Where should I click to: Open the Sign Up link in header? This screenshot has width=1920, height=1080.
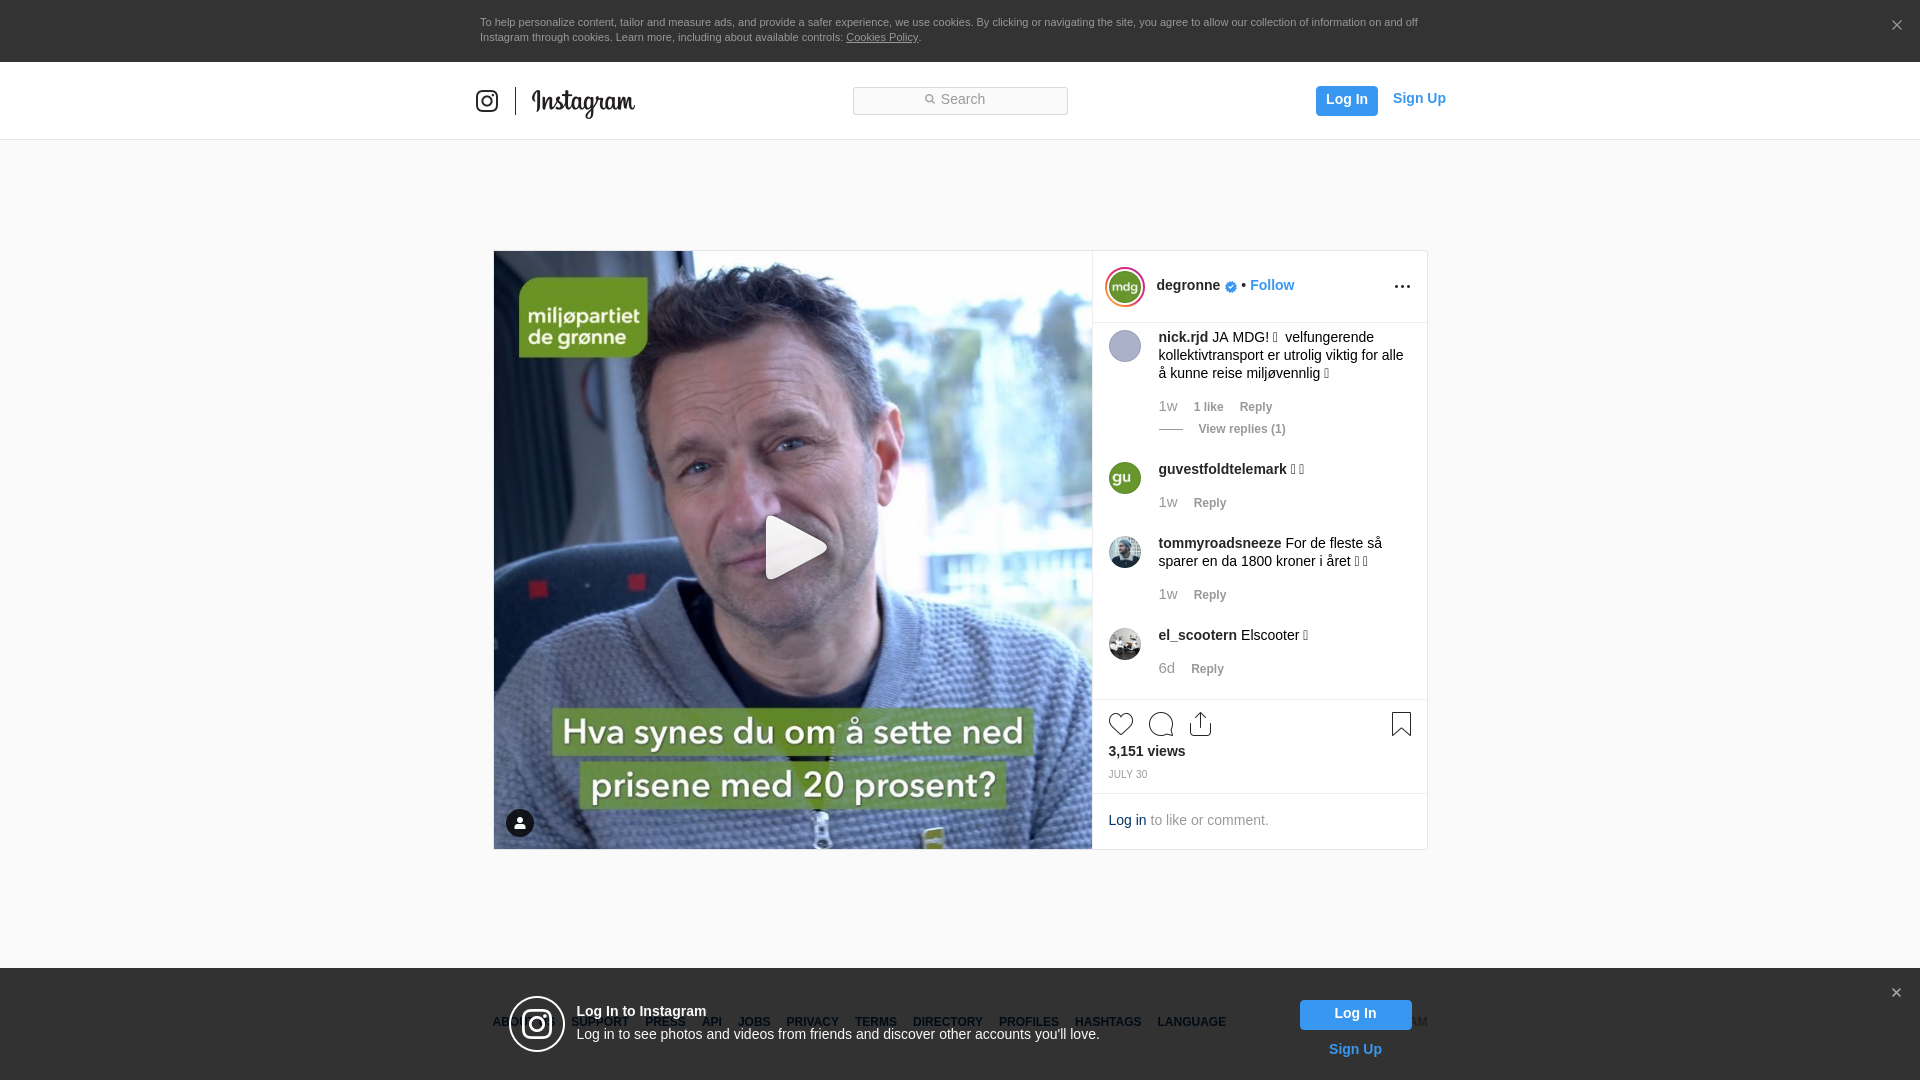(x=1418, y=98)
